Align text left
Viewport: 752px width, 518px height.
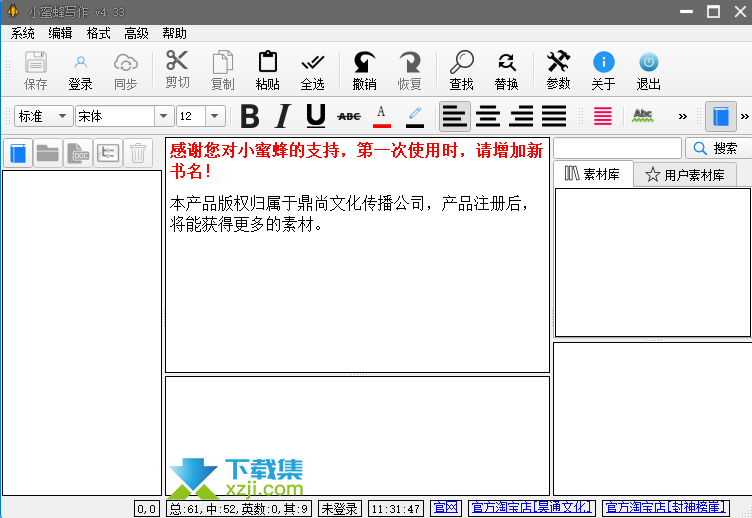coord(455,116)
